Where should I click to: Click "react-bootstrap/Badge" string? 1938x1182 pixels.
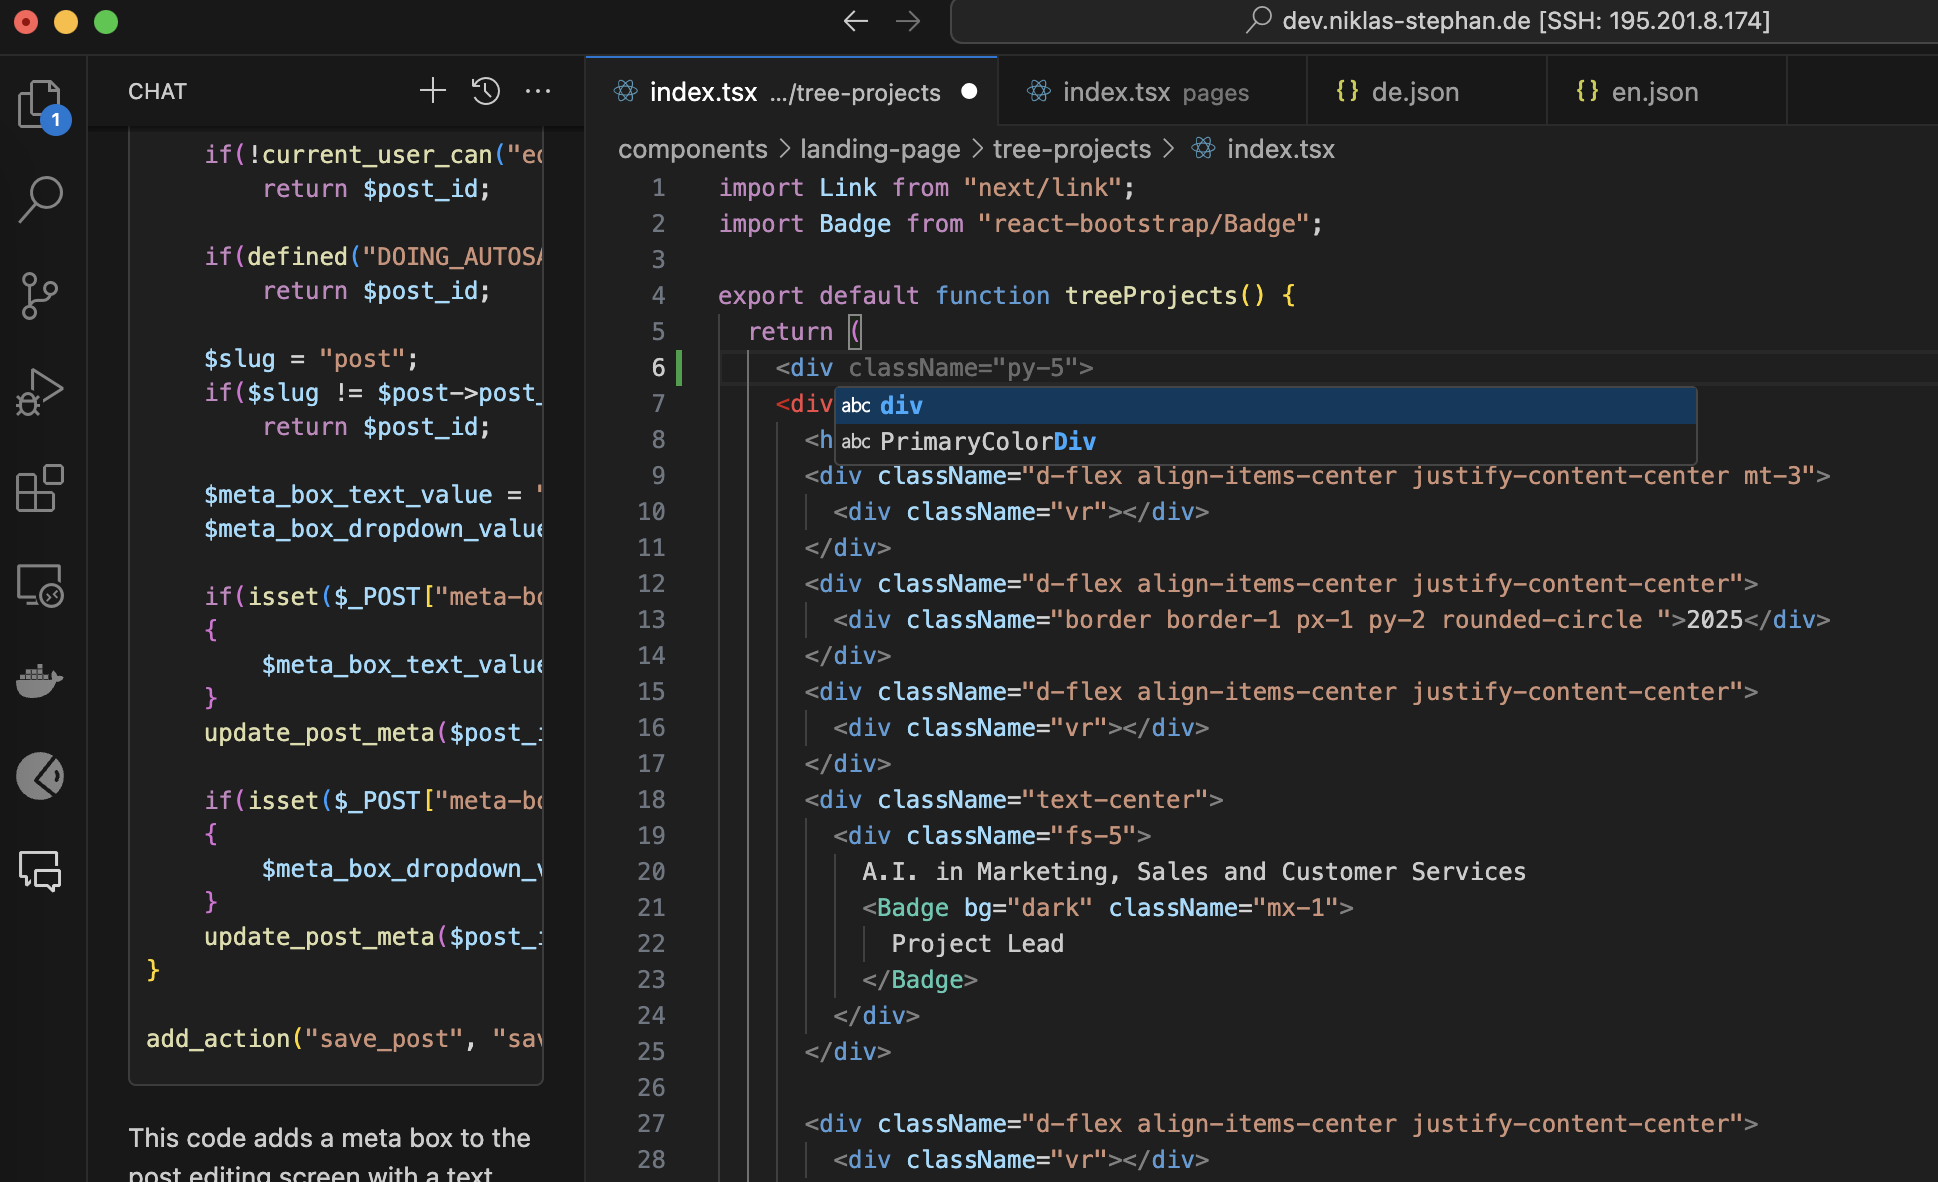click(x=1143, y=223)
